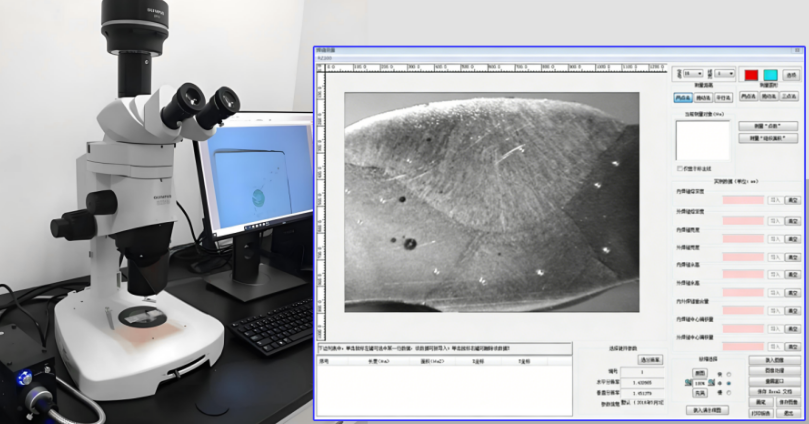Click the measure point count button

pos(767,126)
